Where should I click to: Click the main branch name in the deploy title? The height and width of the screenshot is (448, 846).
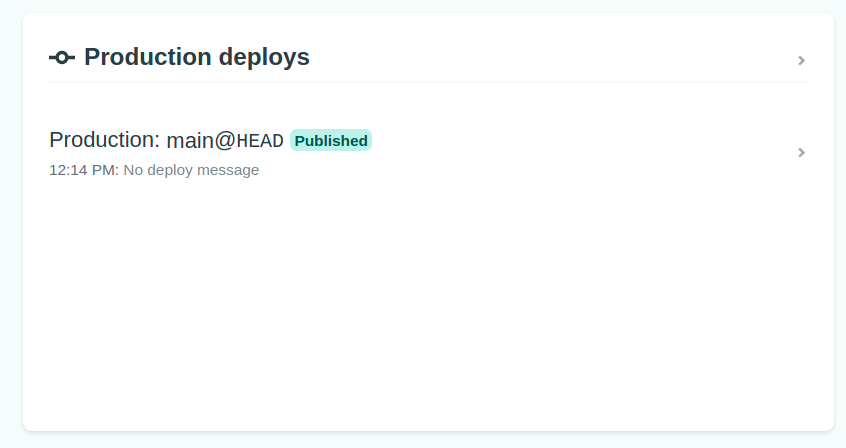[x=190, y=141]
